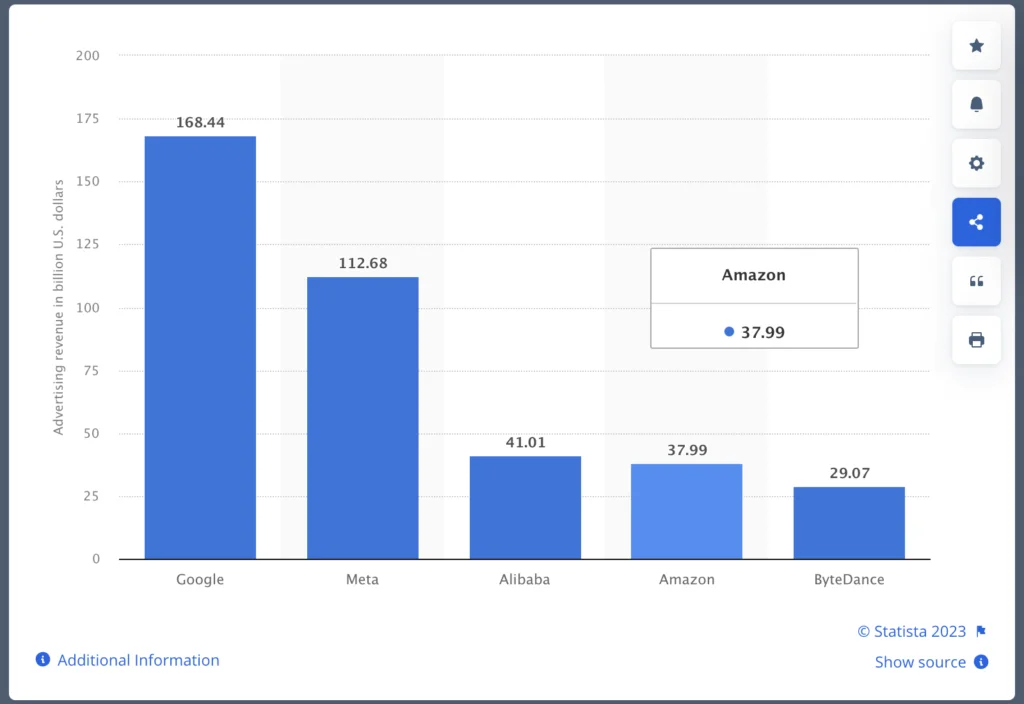The width and height of the screenshot is (1024, 704).
Task: Click the y-axis title Advertising revenue text
Action: pyautogui.click(x=59, y=307)
